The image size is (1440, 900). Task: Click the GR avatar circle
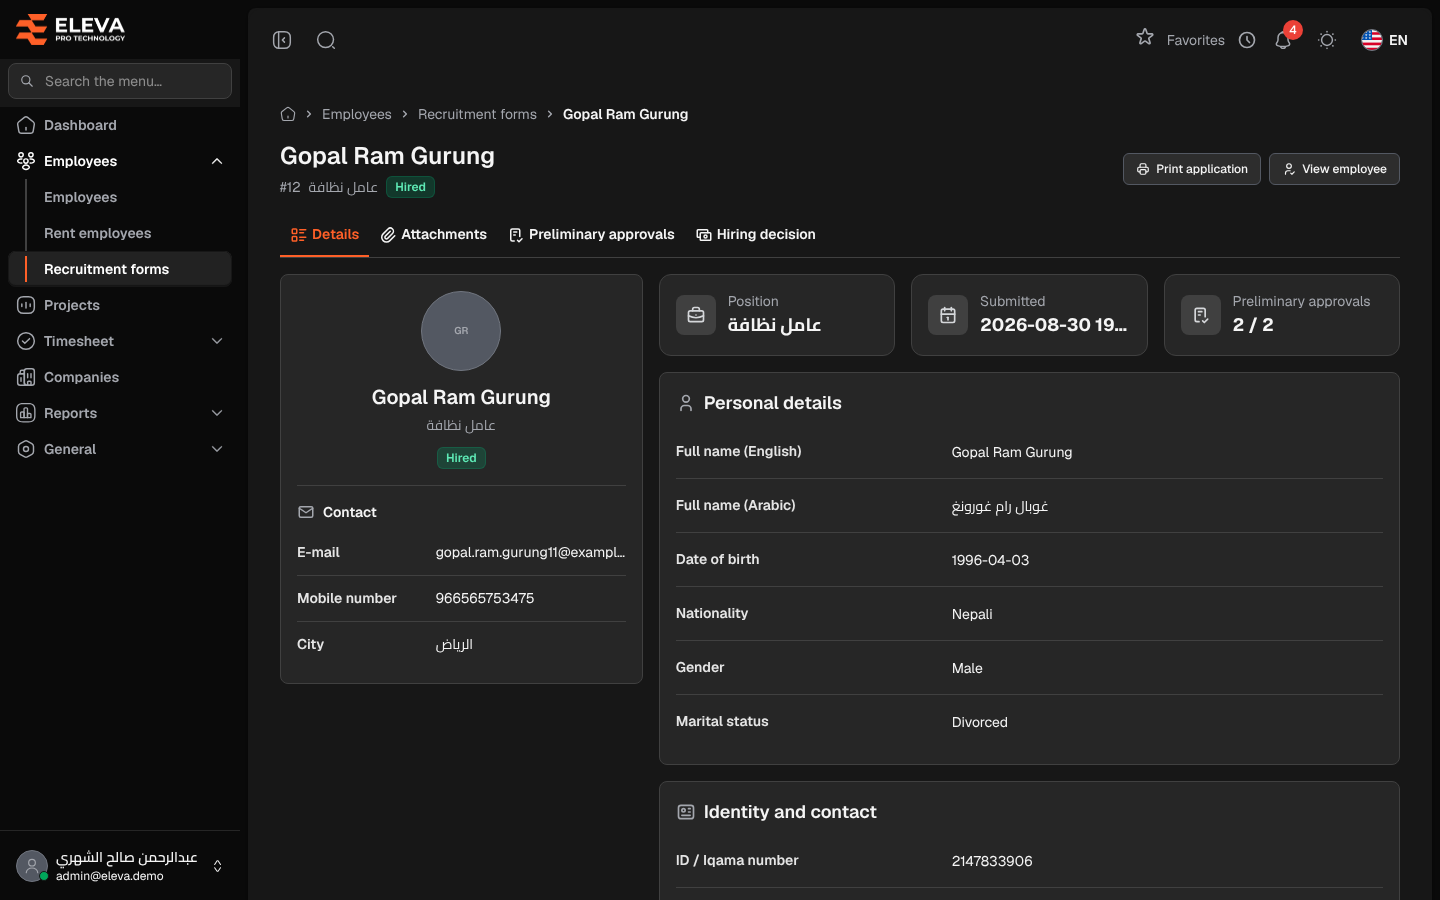coord(461,331)
